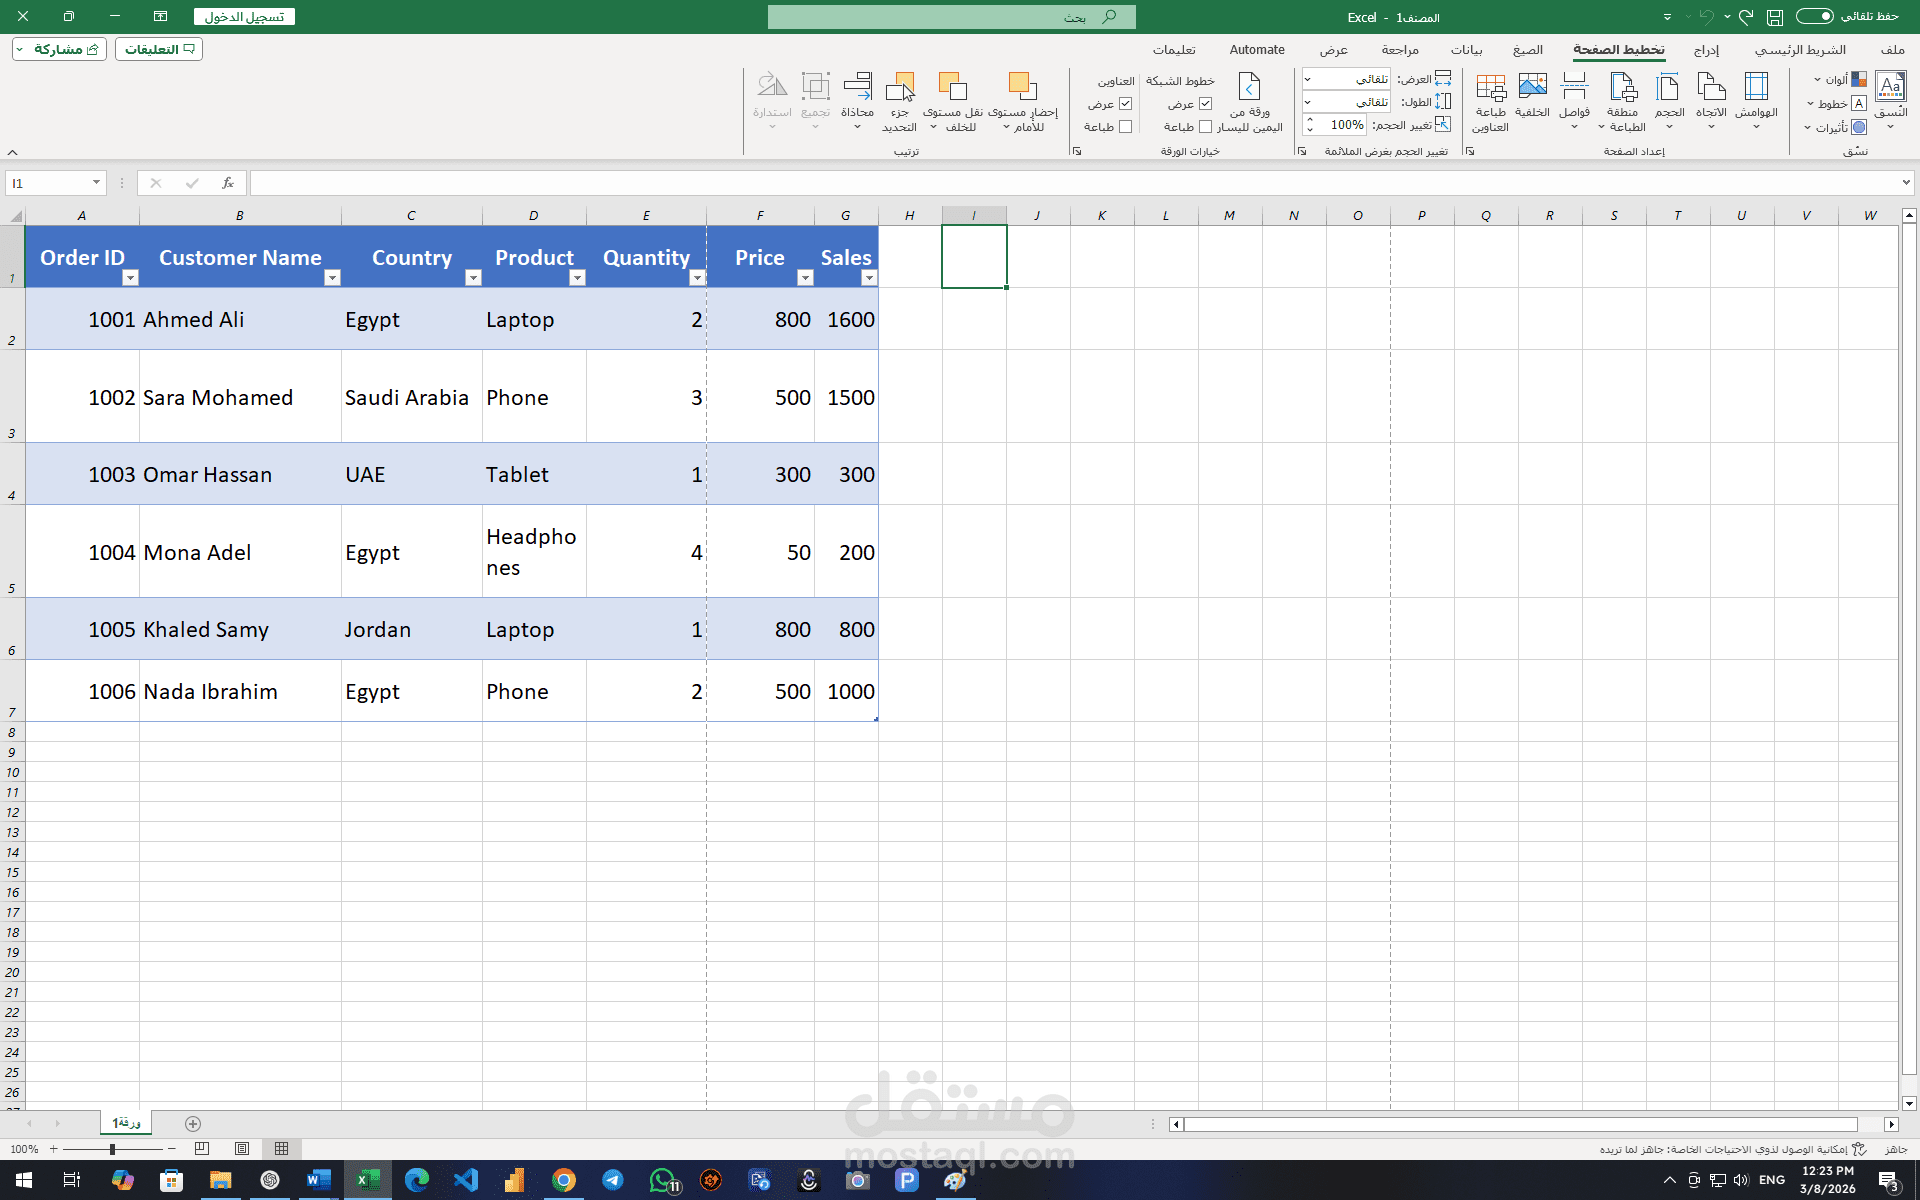Open the Align (محاذاة) menu
Screen dimensions: 1920x1200
click(x=857, y=100)
